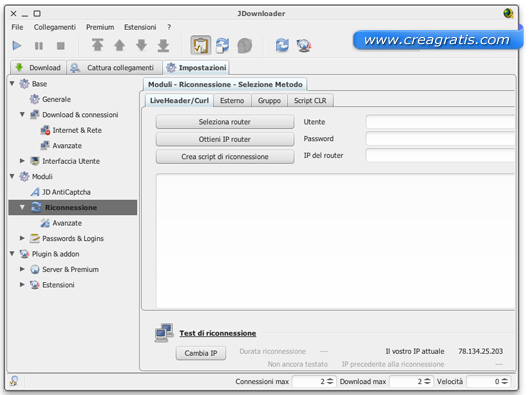
Task: Open the Collegamenti menu
Action: tap(54, 27)
